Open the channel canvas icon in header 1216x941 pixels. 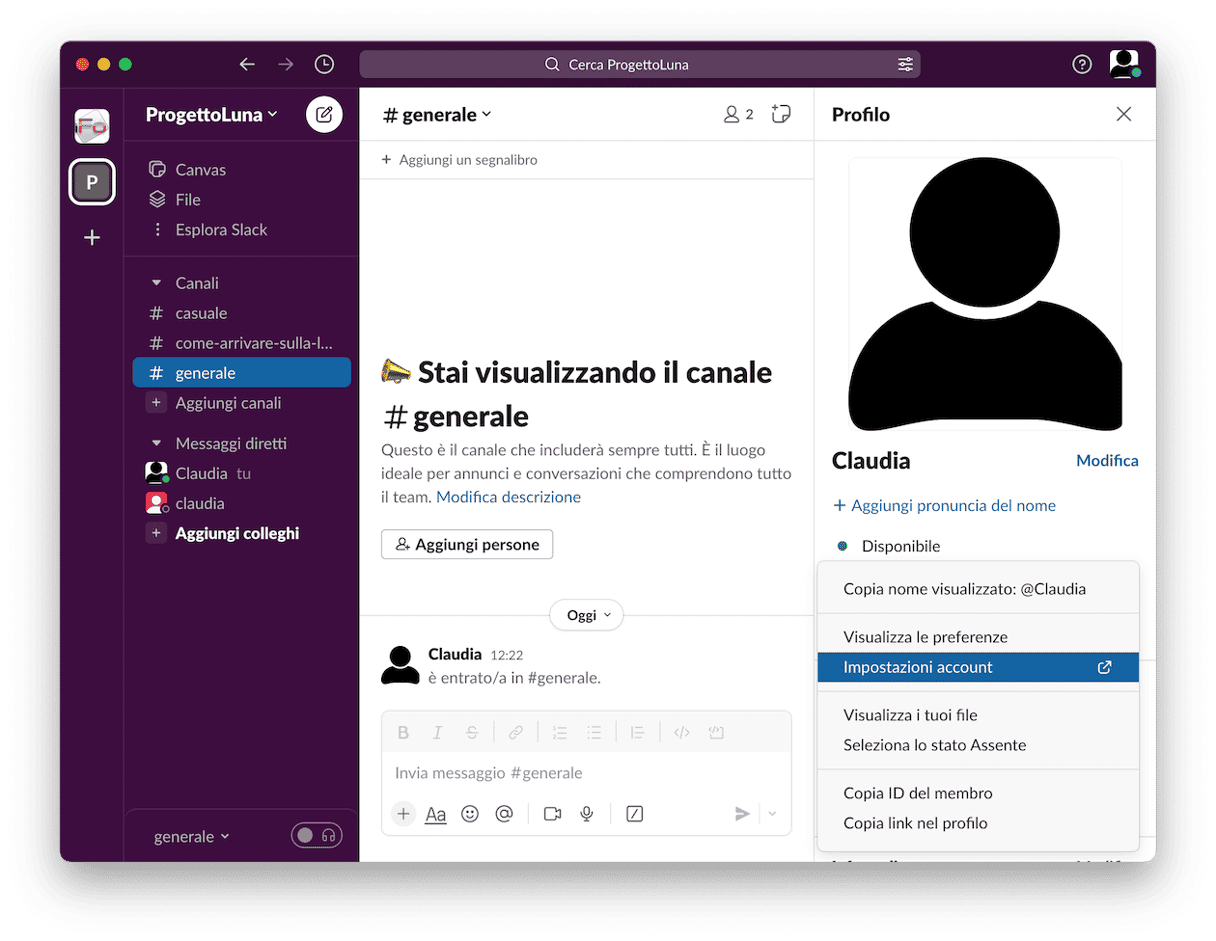(x=781, y=114)
